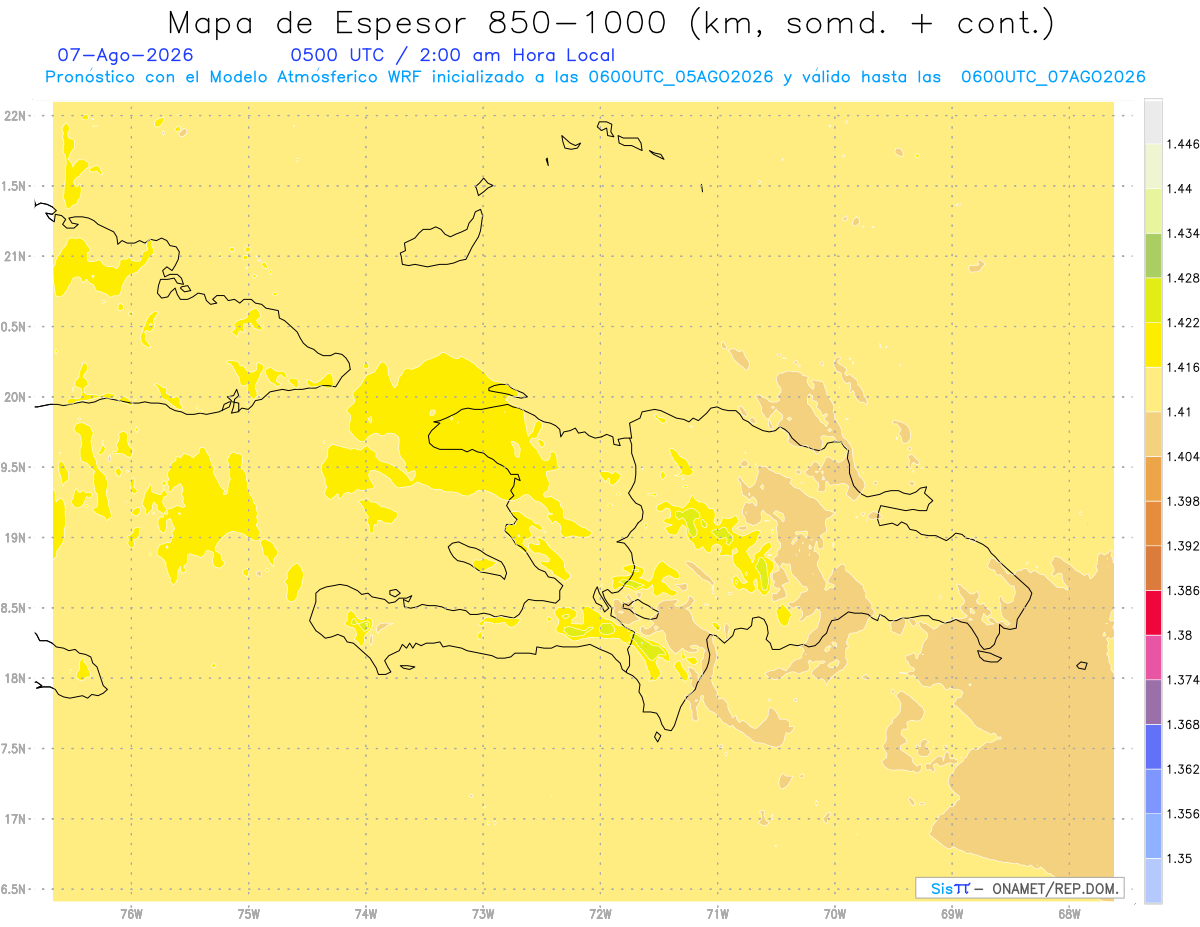Click the 20N latitude label
The image size is (1200, 927).
tap(17, 397)
